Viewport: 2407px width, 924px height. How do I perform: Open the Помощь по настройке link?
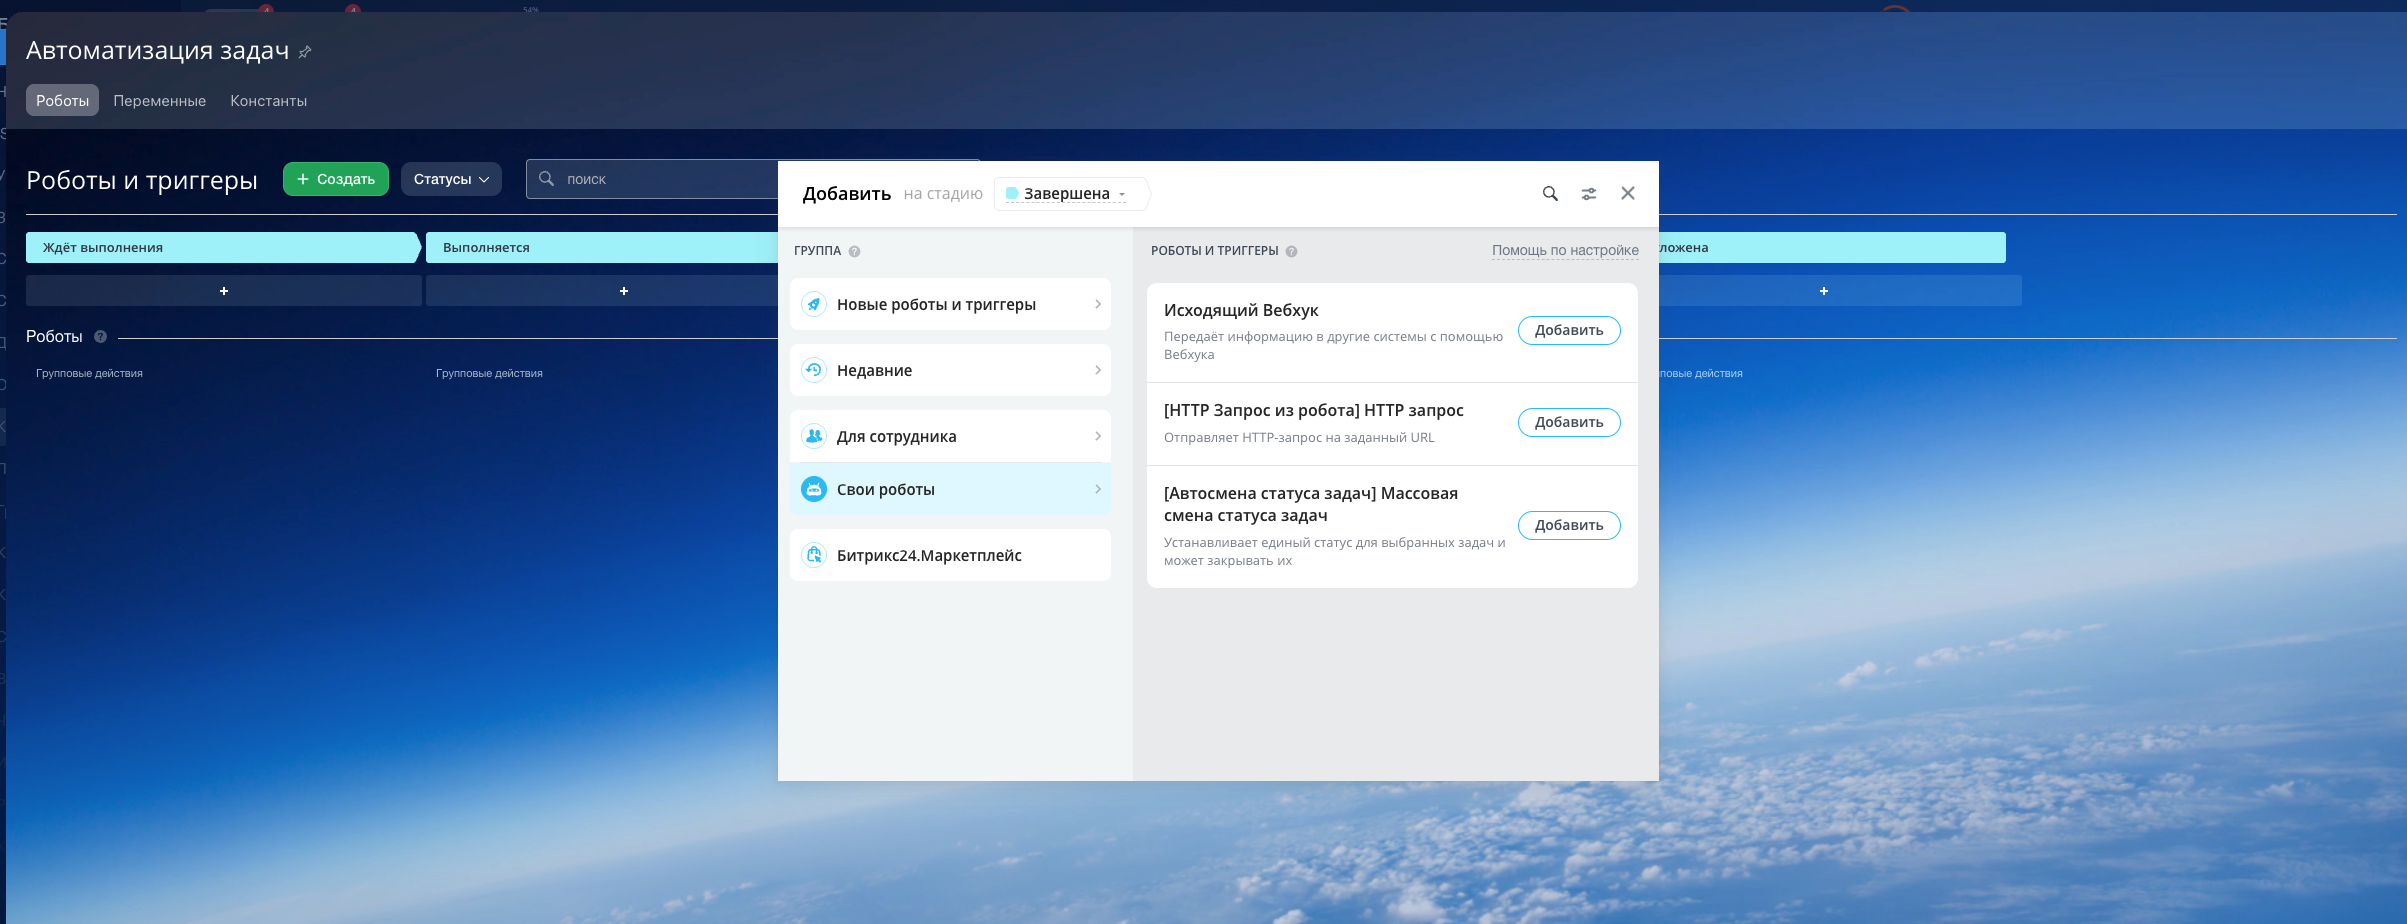[x=1564, y=251]
